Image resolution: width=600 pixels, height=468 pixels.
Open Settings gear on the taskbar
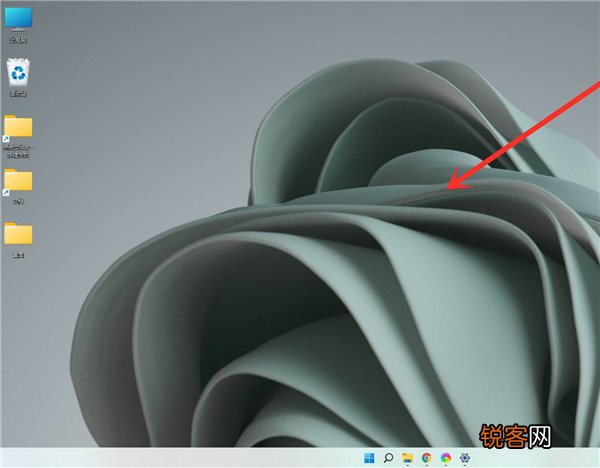pos(465,458)
